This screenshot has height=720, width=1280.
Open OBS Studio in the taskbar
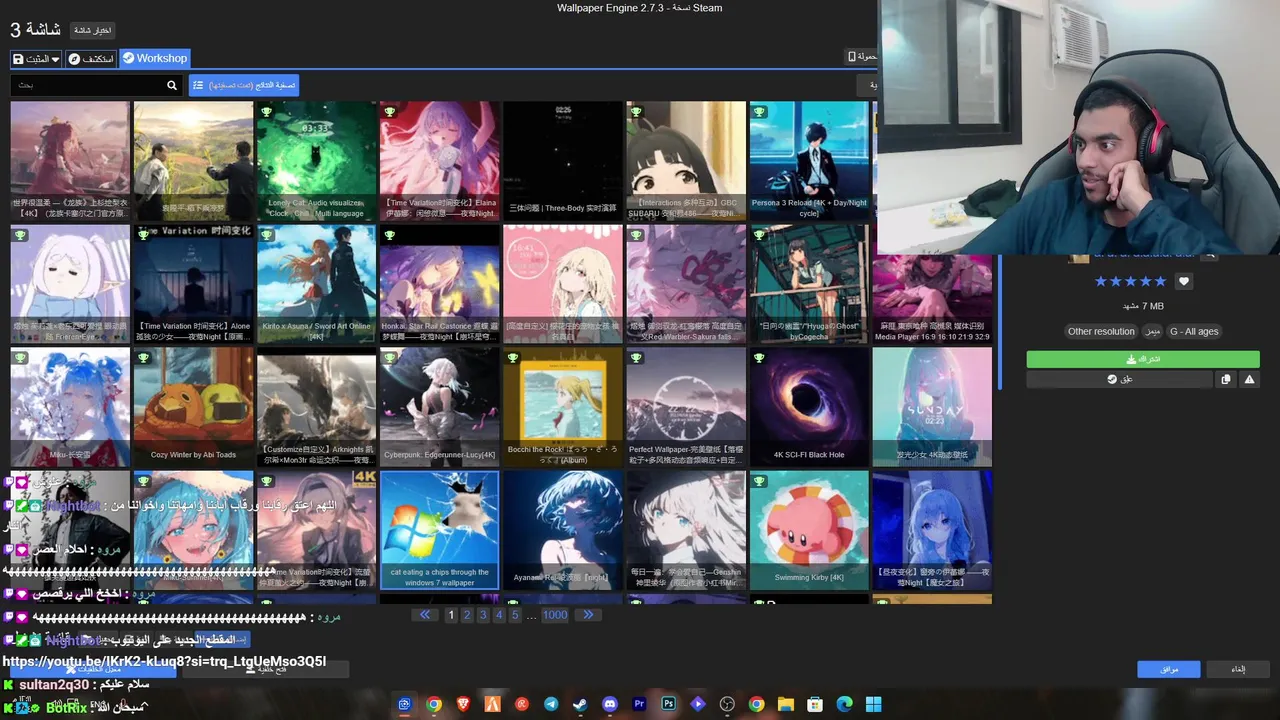click(x=727, y=704)
